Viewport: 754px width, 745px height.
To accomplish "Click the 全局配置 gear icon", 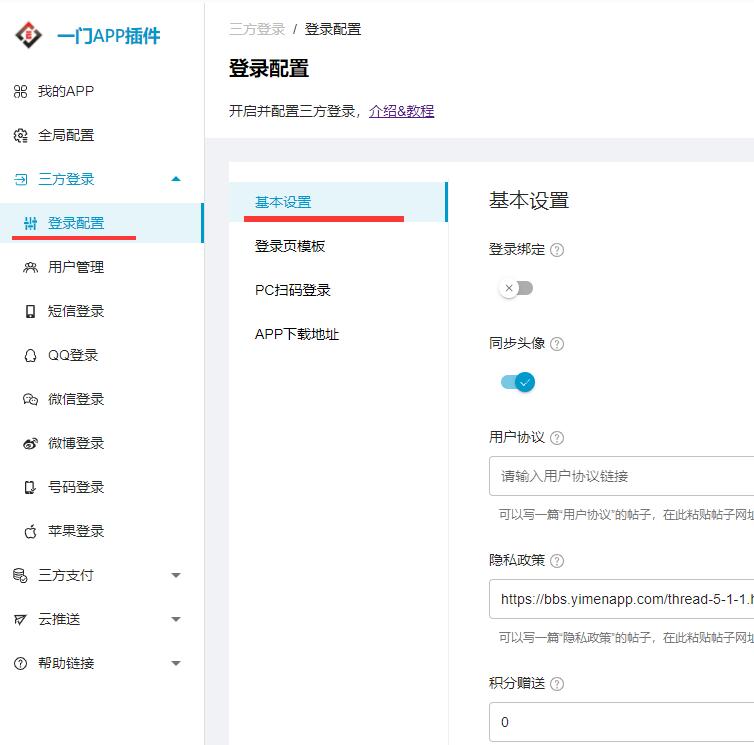I will (x=20, y=136).
